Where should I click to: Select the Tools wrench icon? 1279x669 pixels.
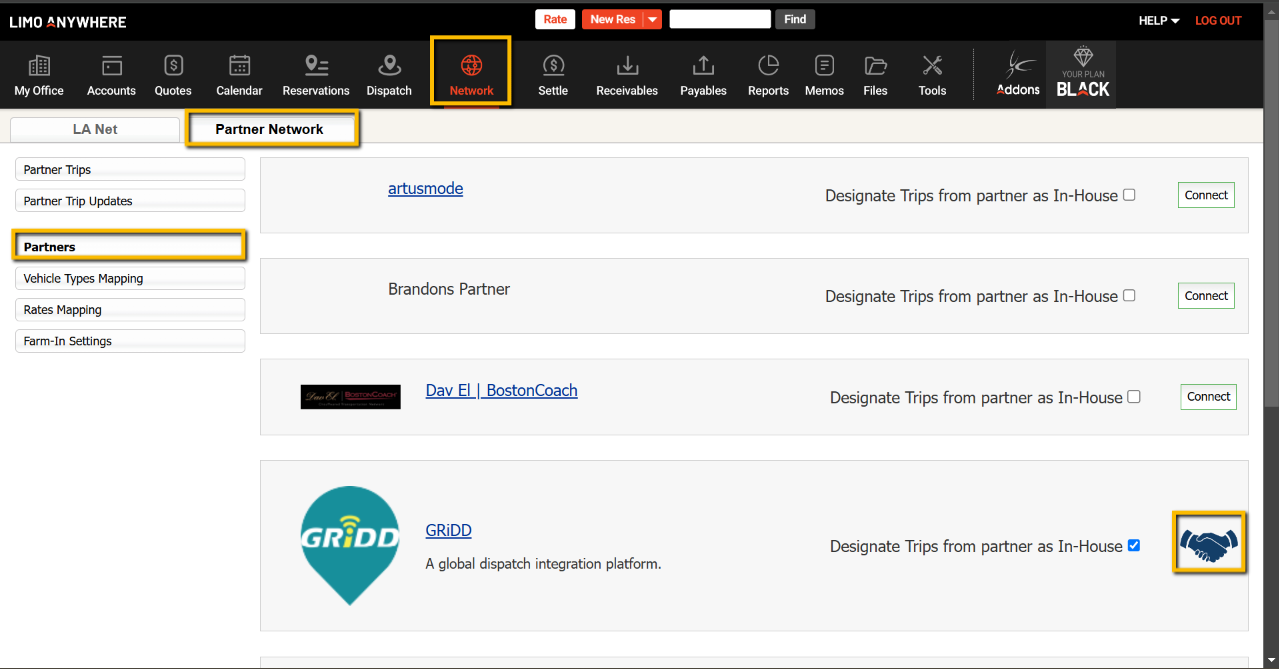pyautogui.click(x=932, y=67)
